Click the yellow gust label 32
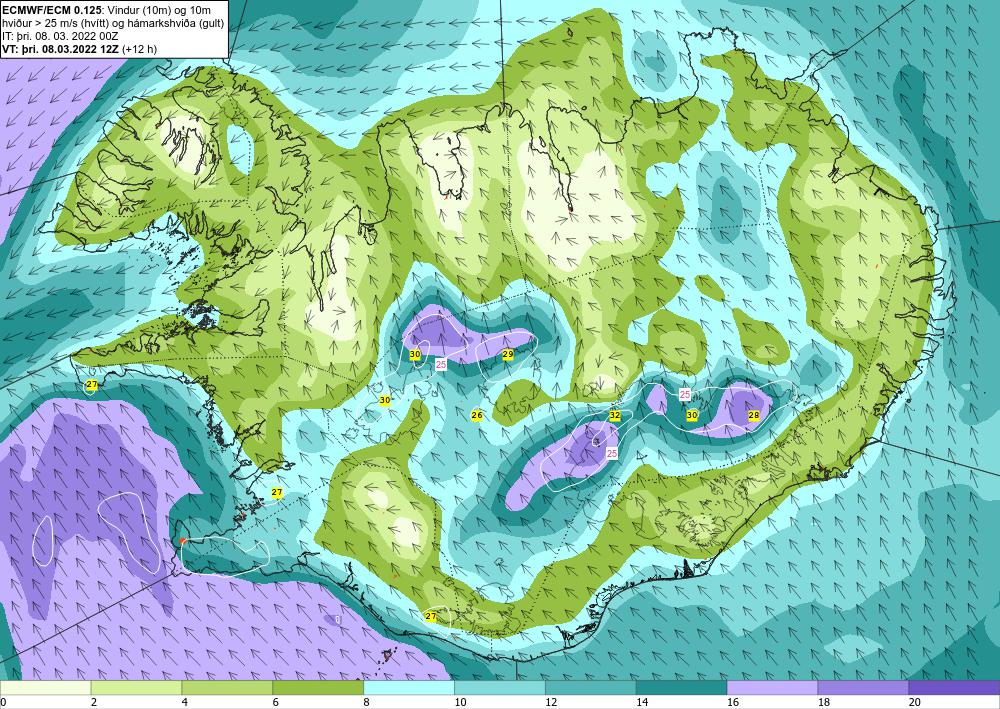The width and height of the screenshot is (1000, 709). [x=615, y=416]
